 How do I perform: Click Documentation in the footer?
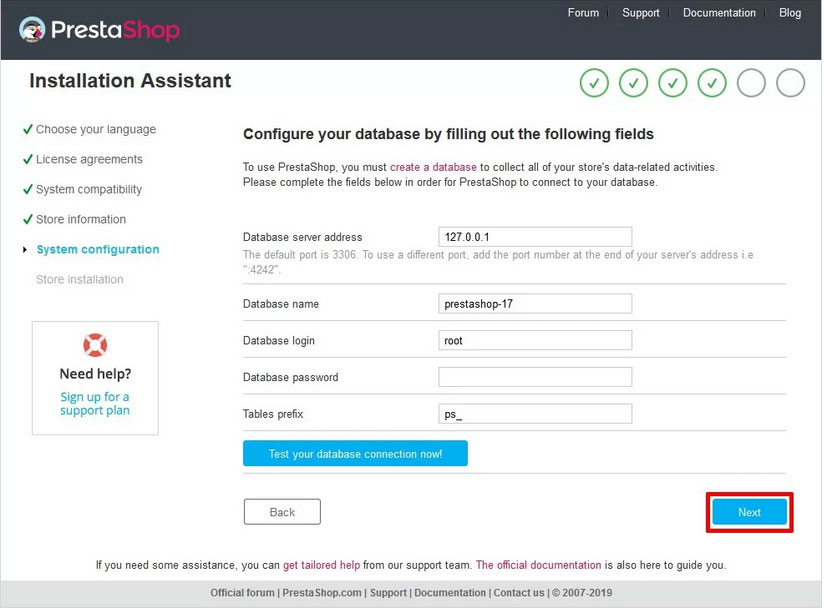tap(450, 593)
